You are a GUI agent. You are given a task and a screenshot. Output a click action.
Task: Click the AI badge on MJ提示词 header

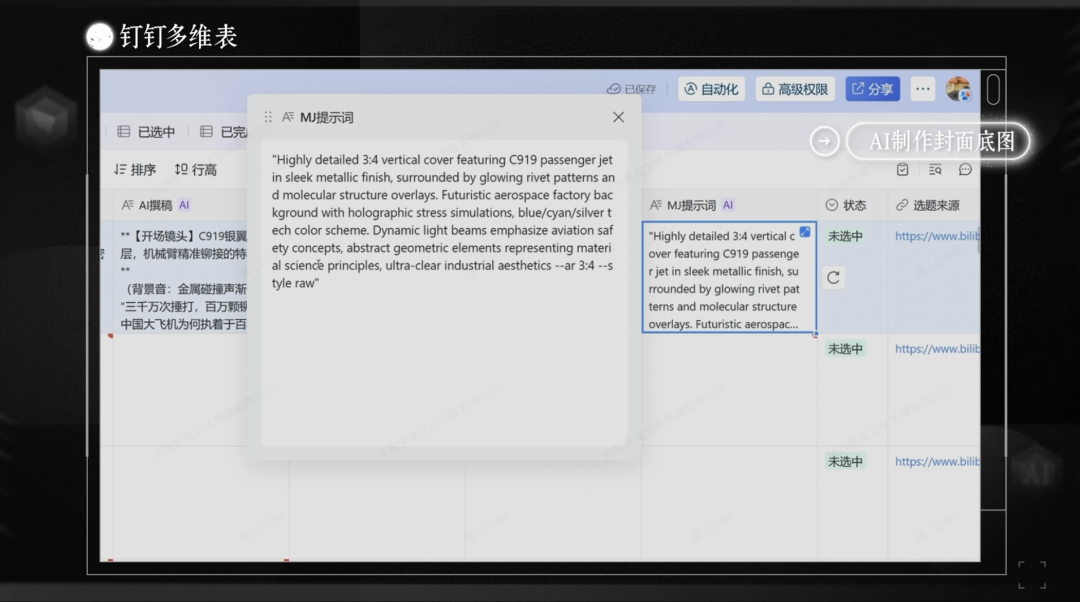728,205
